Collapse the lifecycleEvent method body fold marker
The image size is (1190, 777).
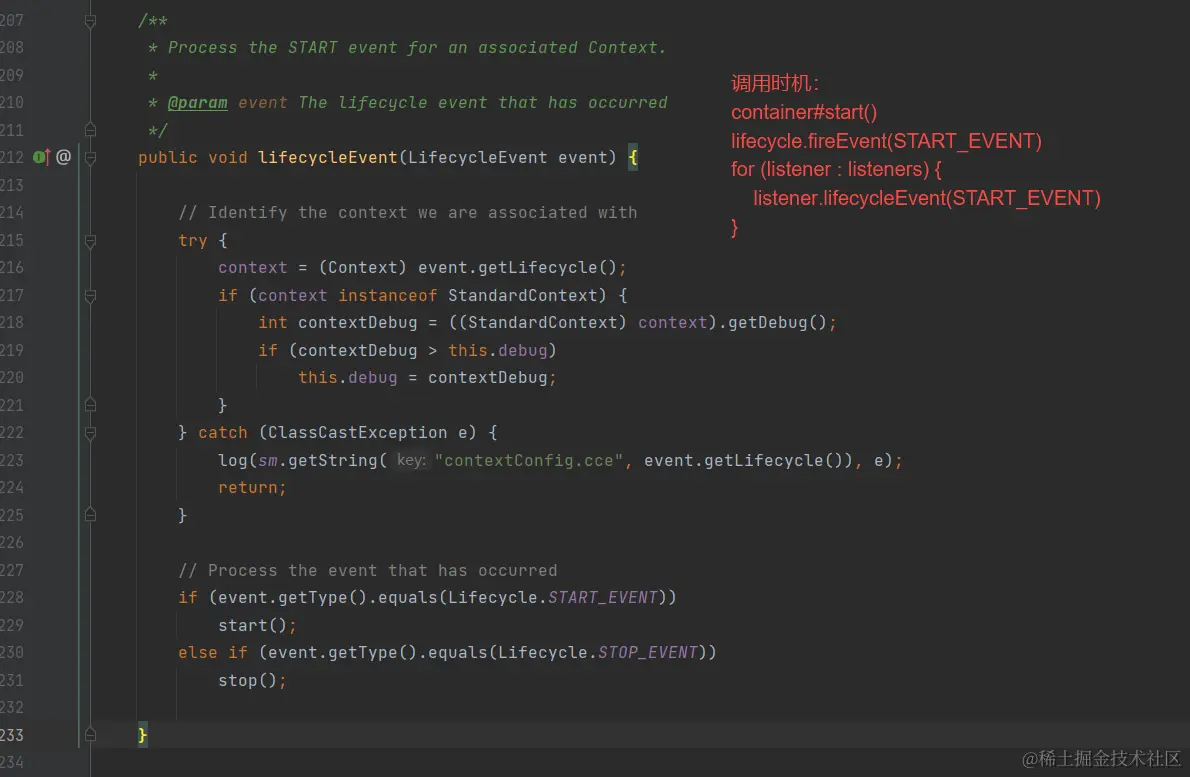pos(90,158)
